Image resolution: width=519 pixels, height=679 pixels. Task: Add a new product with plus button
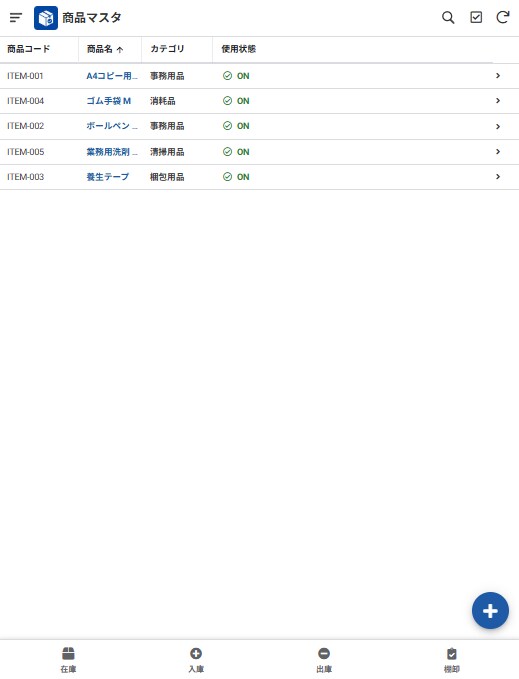click(490, 611)
